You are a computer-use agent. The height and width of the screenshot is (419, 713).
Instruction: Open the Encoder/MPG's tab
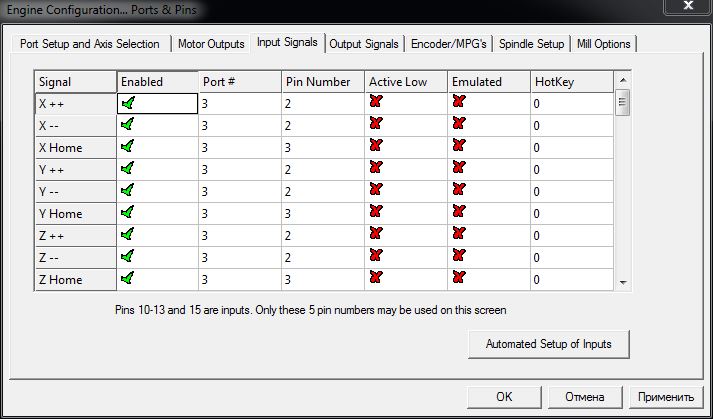point(450,44)
